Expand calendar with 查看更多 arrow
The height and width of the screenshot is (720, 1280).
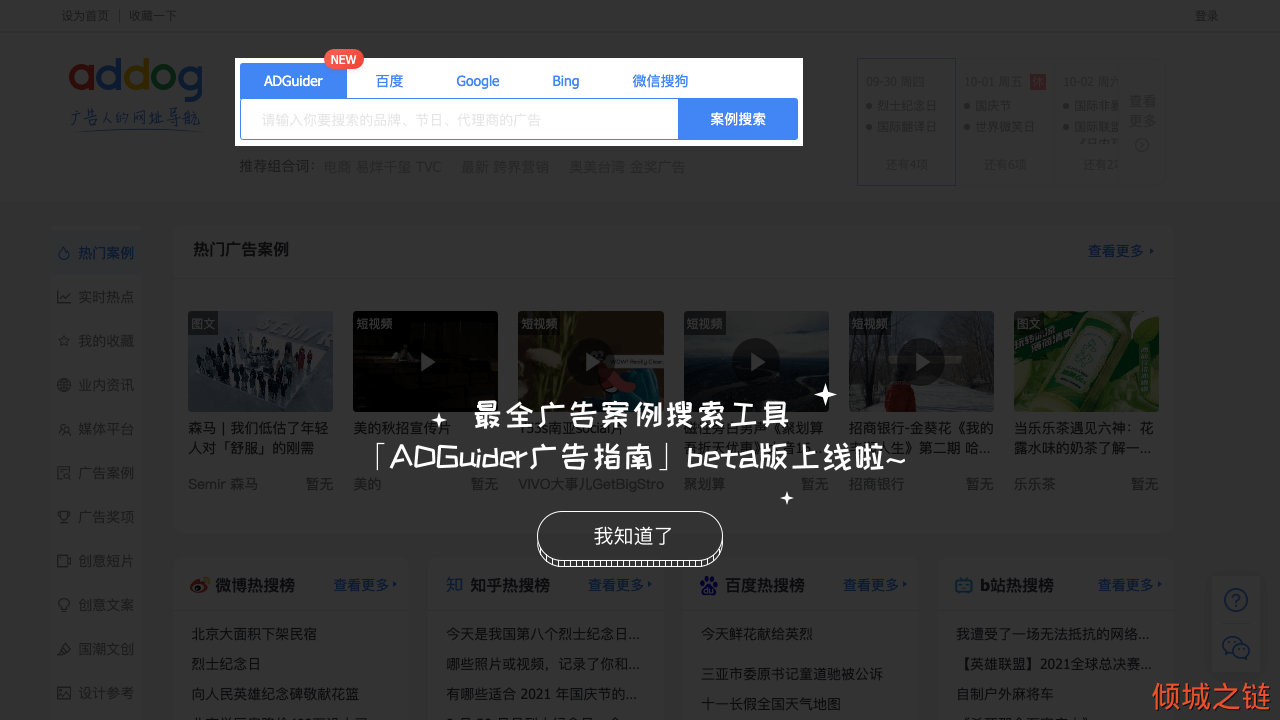[1142, 122]
